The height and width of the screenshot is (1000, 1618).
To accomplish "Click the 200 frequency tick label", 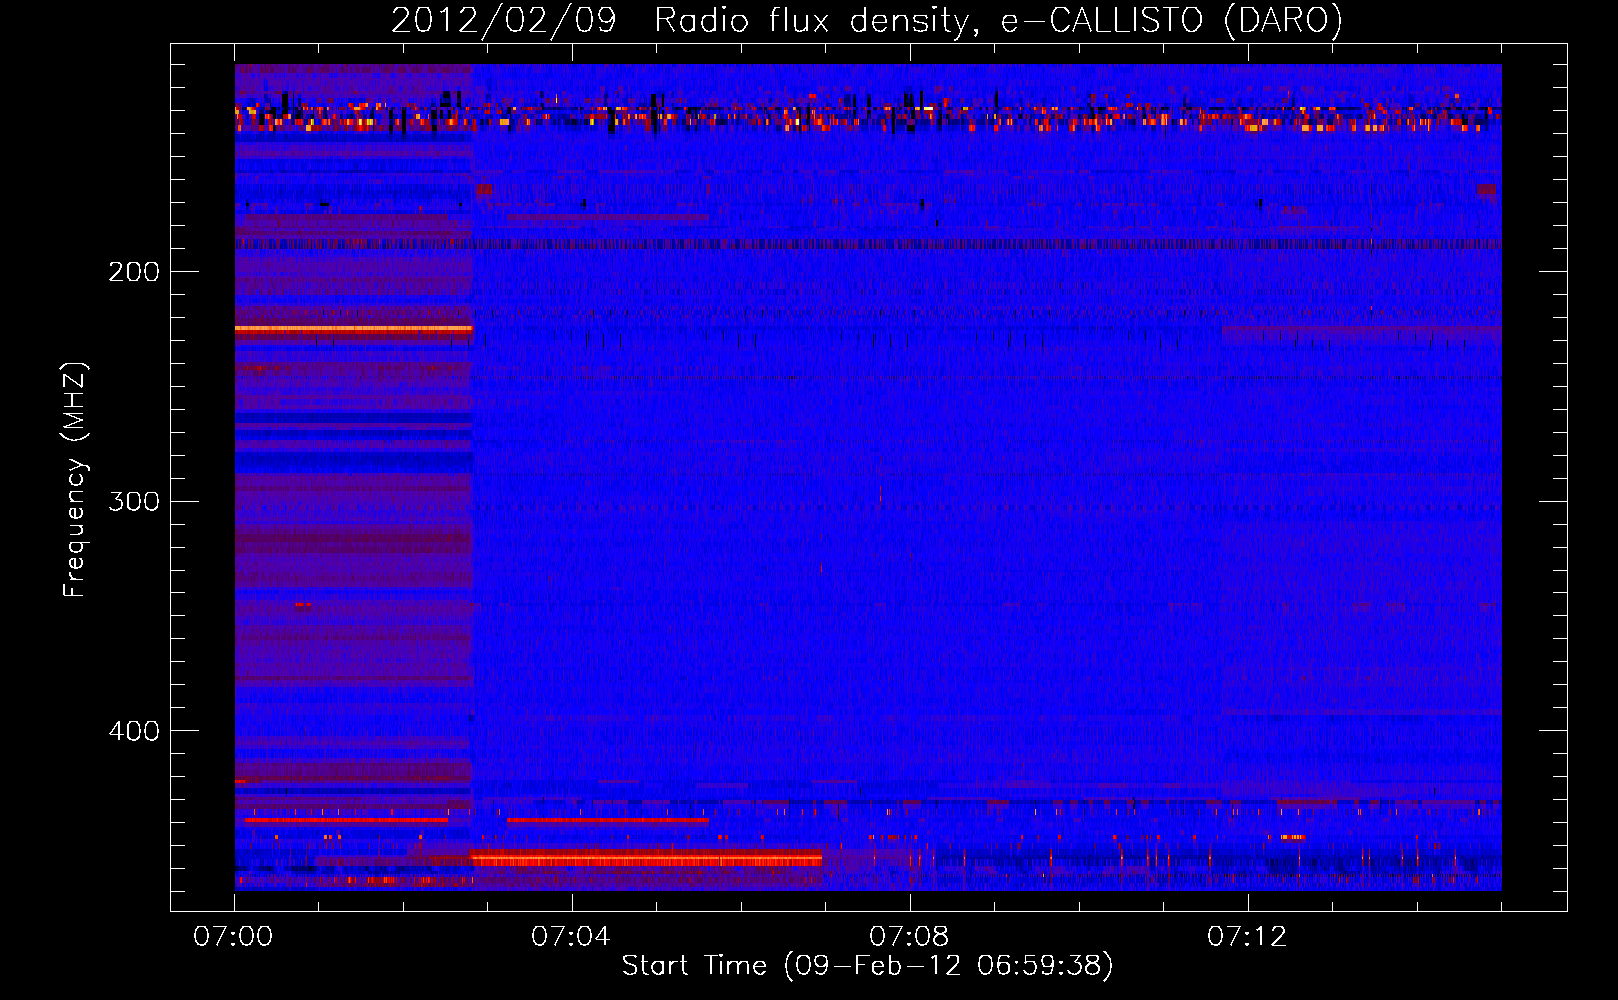I will pyautogui.click(x=134, y=272).
